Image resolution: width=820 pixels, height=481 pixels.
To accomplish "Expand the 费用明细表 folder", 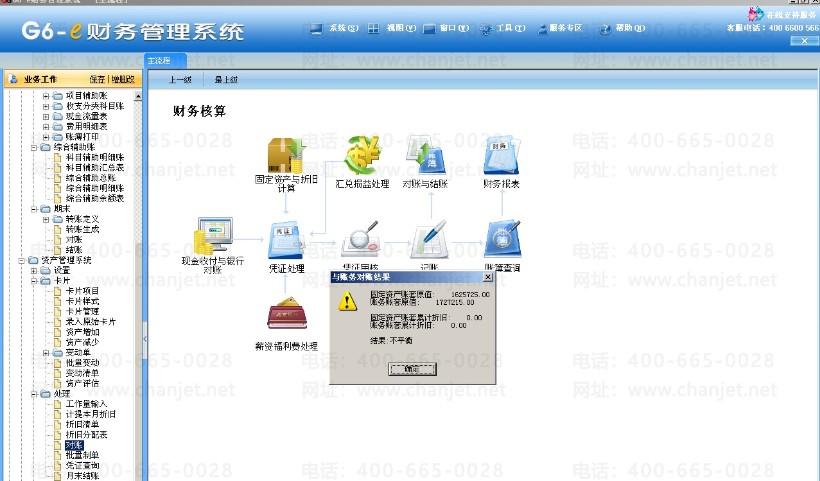I will 46,127.
